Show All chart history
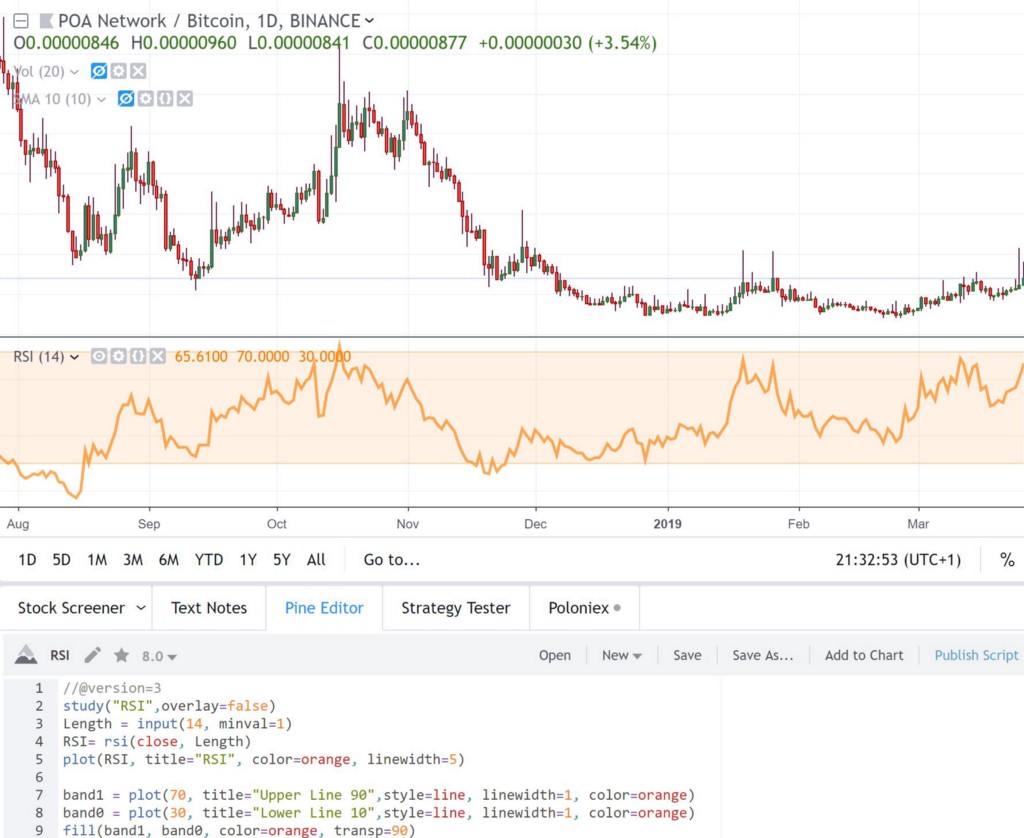1024x838 pixels. click(316, 560)
